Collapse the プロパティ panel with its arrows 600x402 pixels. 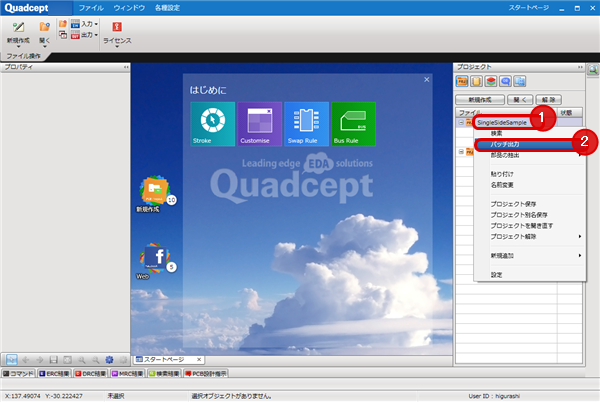pyautogui.click(x=126, y=67)
